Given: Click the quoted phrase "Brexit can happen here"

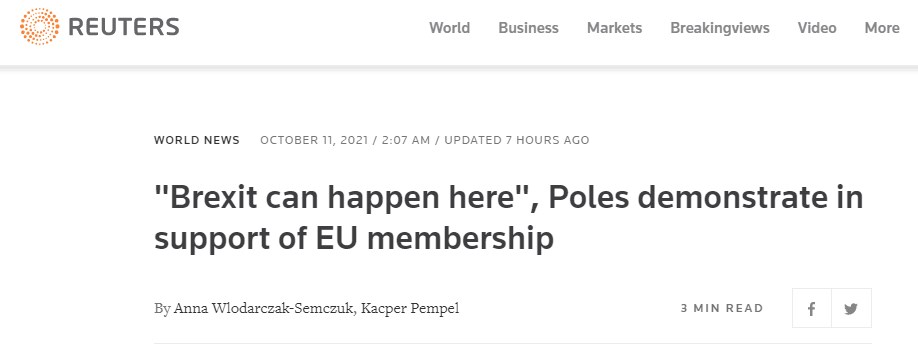Looking at the screenshot, I should (x=347, y=197).
